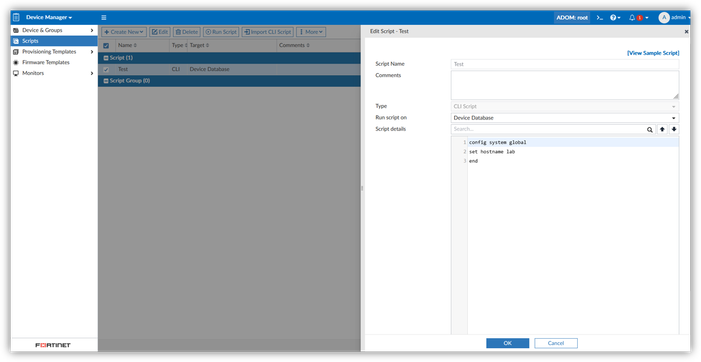Click the Device Manager app icon
This screenshot has height=362, width=701.
[16, 17]
